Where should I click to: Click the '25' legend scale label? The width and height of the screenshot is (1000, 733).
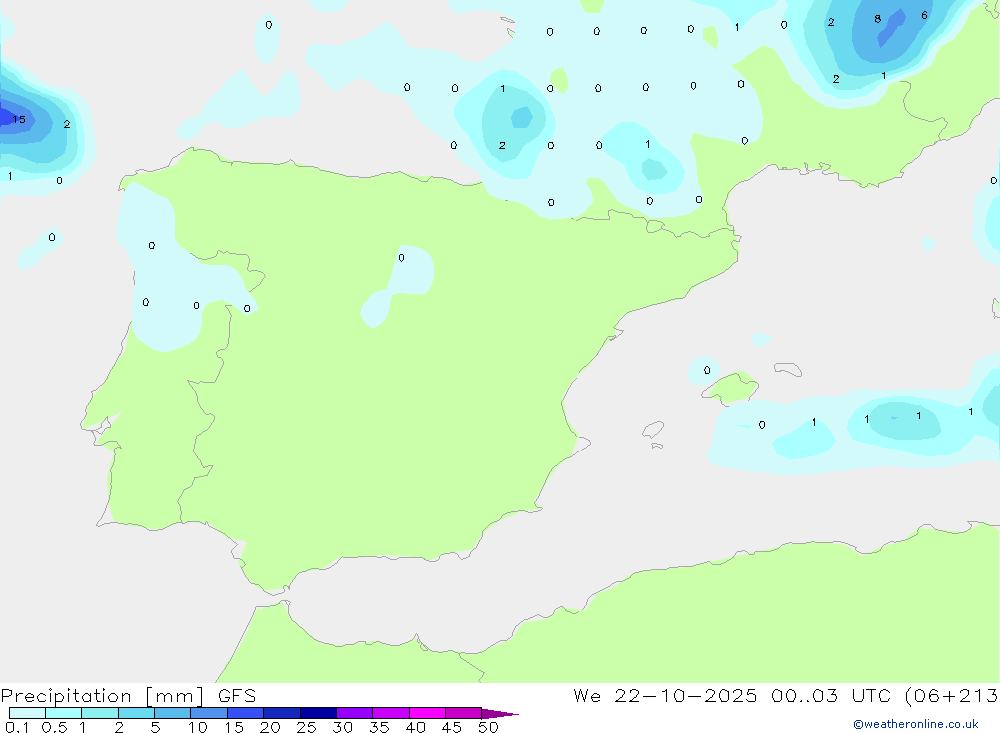coord(307,727)
